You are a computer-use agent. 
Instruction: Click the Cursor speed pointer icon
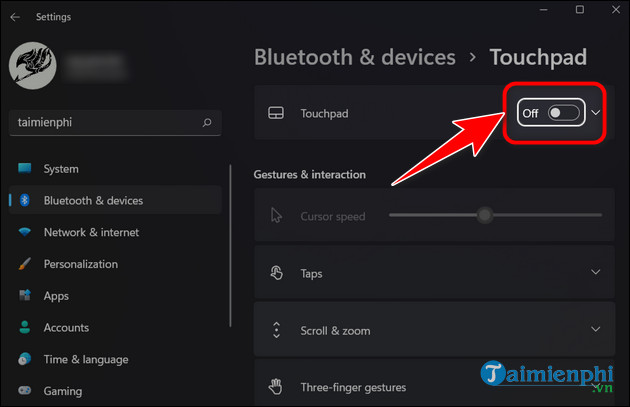tap(276, 215)
